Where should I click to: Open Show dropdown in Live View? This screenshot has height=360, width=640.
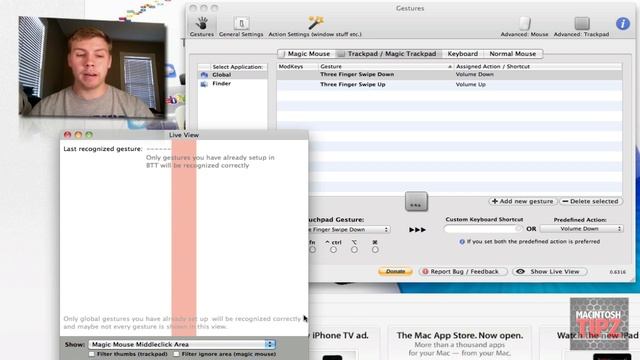pos(182,344)
